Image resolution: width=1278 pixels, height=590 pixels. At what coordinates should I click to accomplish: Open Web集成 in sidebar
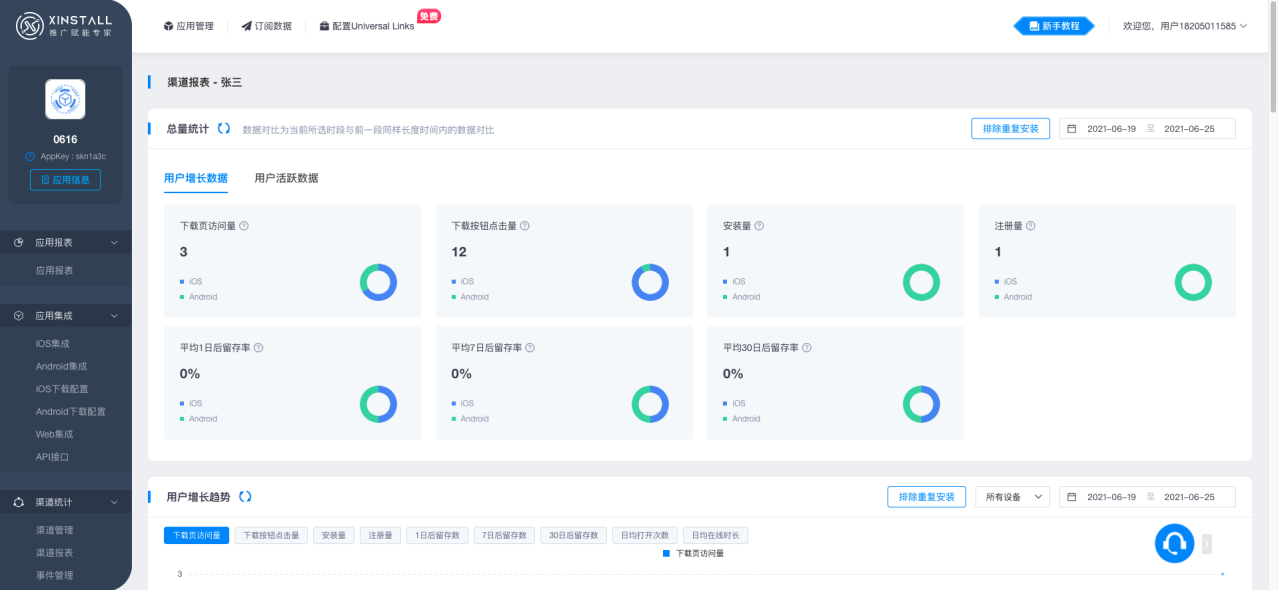tap(54, 434)
